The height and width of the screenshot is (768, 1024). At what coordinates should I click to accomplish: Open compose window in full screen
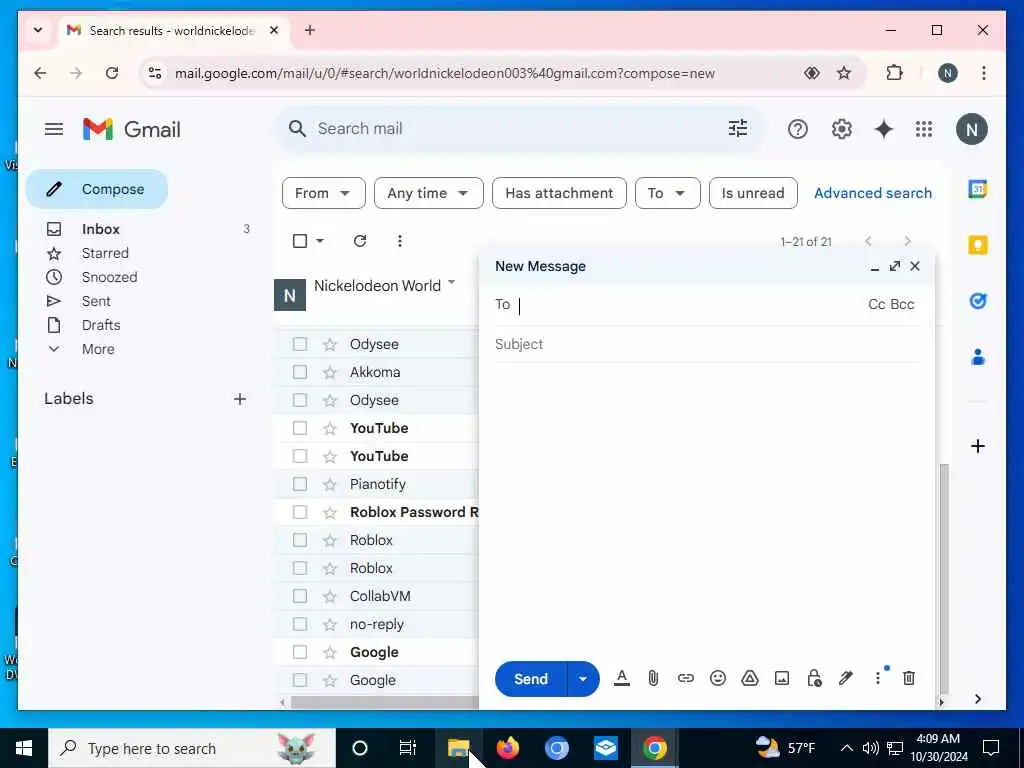tap(895, 266)
